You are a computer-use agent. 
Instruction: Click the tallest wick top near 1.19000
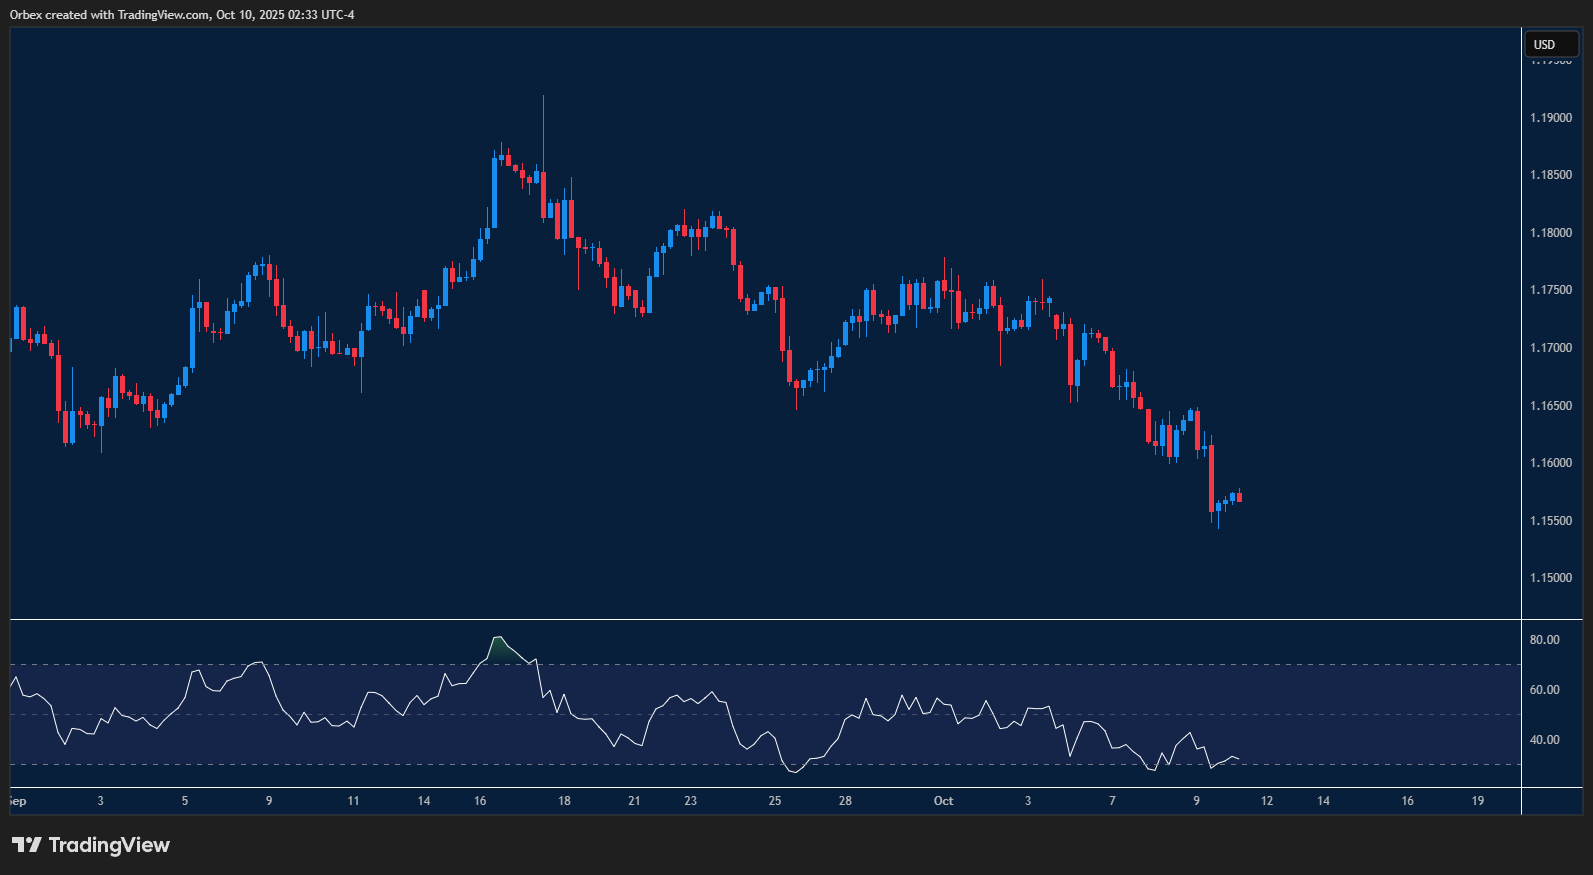coord(543,98)
